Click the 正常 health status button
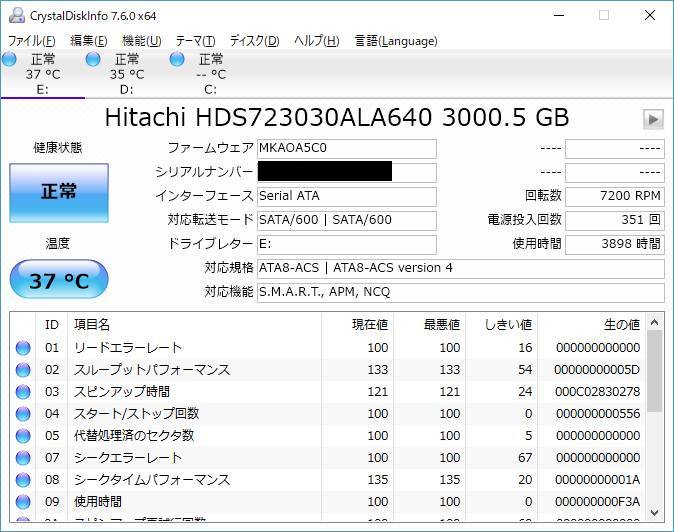Viewport: 674px width, 532px height. (x=59, y=192)
